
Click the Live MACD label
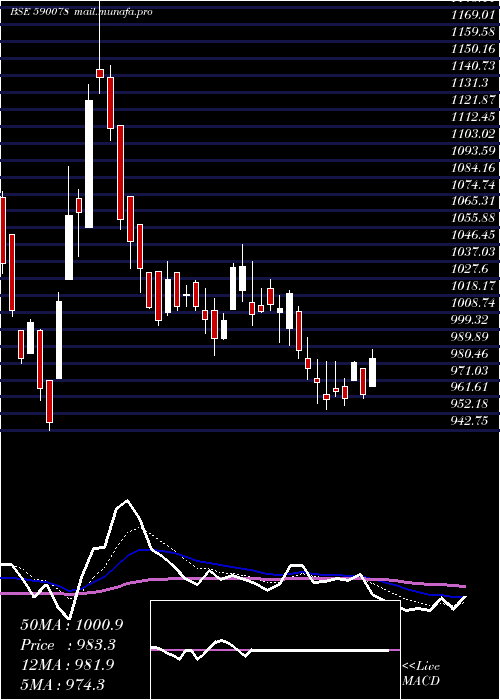pos(421,674)
